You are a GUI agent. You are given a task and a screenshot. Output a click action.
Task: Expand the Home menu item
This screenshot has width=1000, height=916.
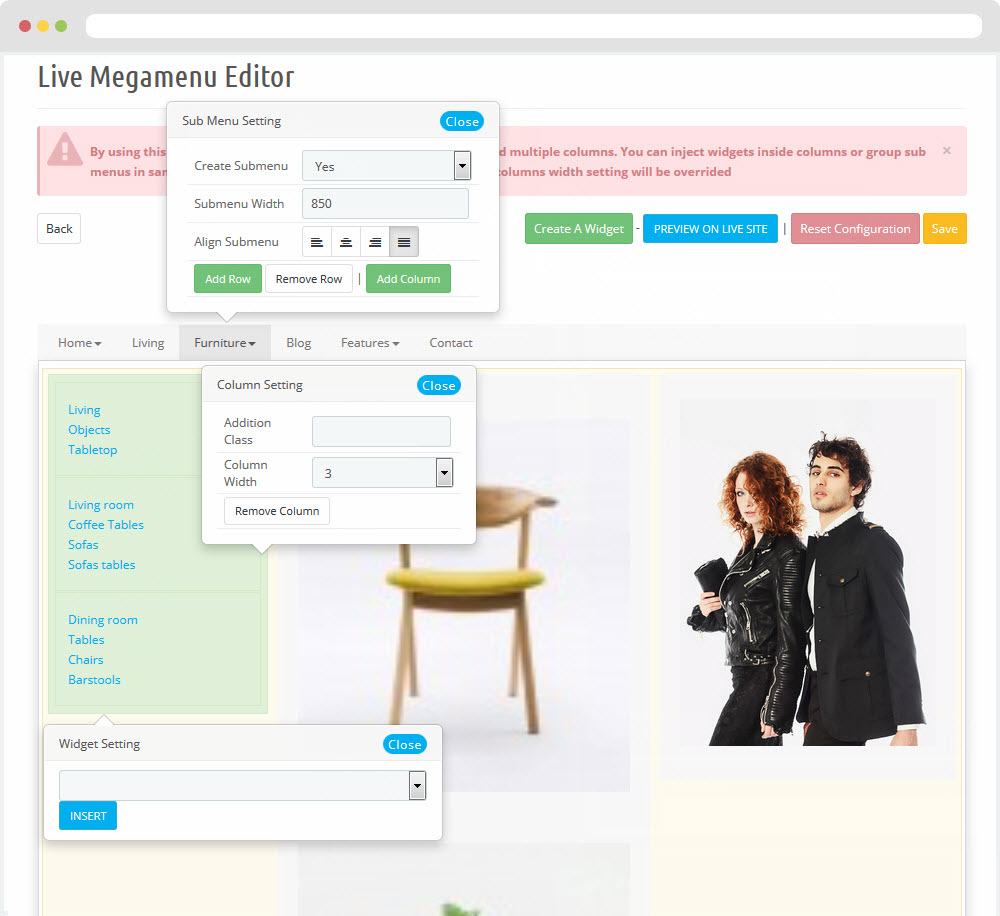pyautogui.click(x=80, y=343)
